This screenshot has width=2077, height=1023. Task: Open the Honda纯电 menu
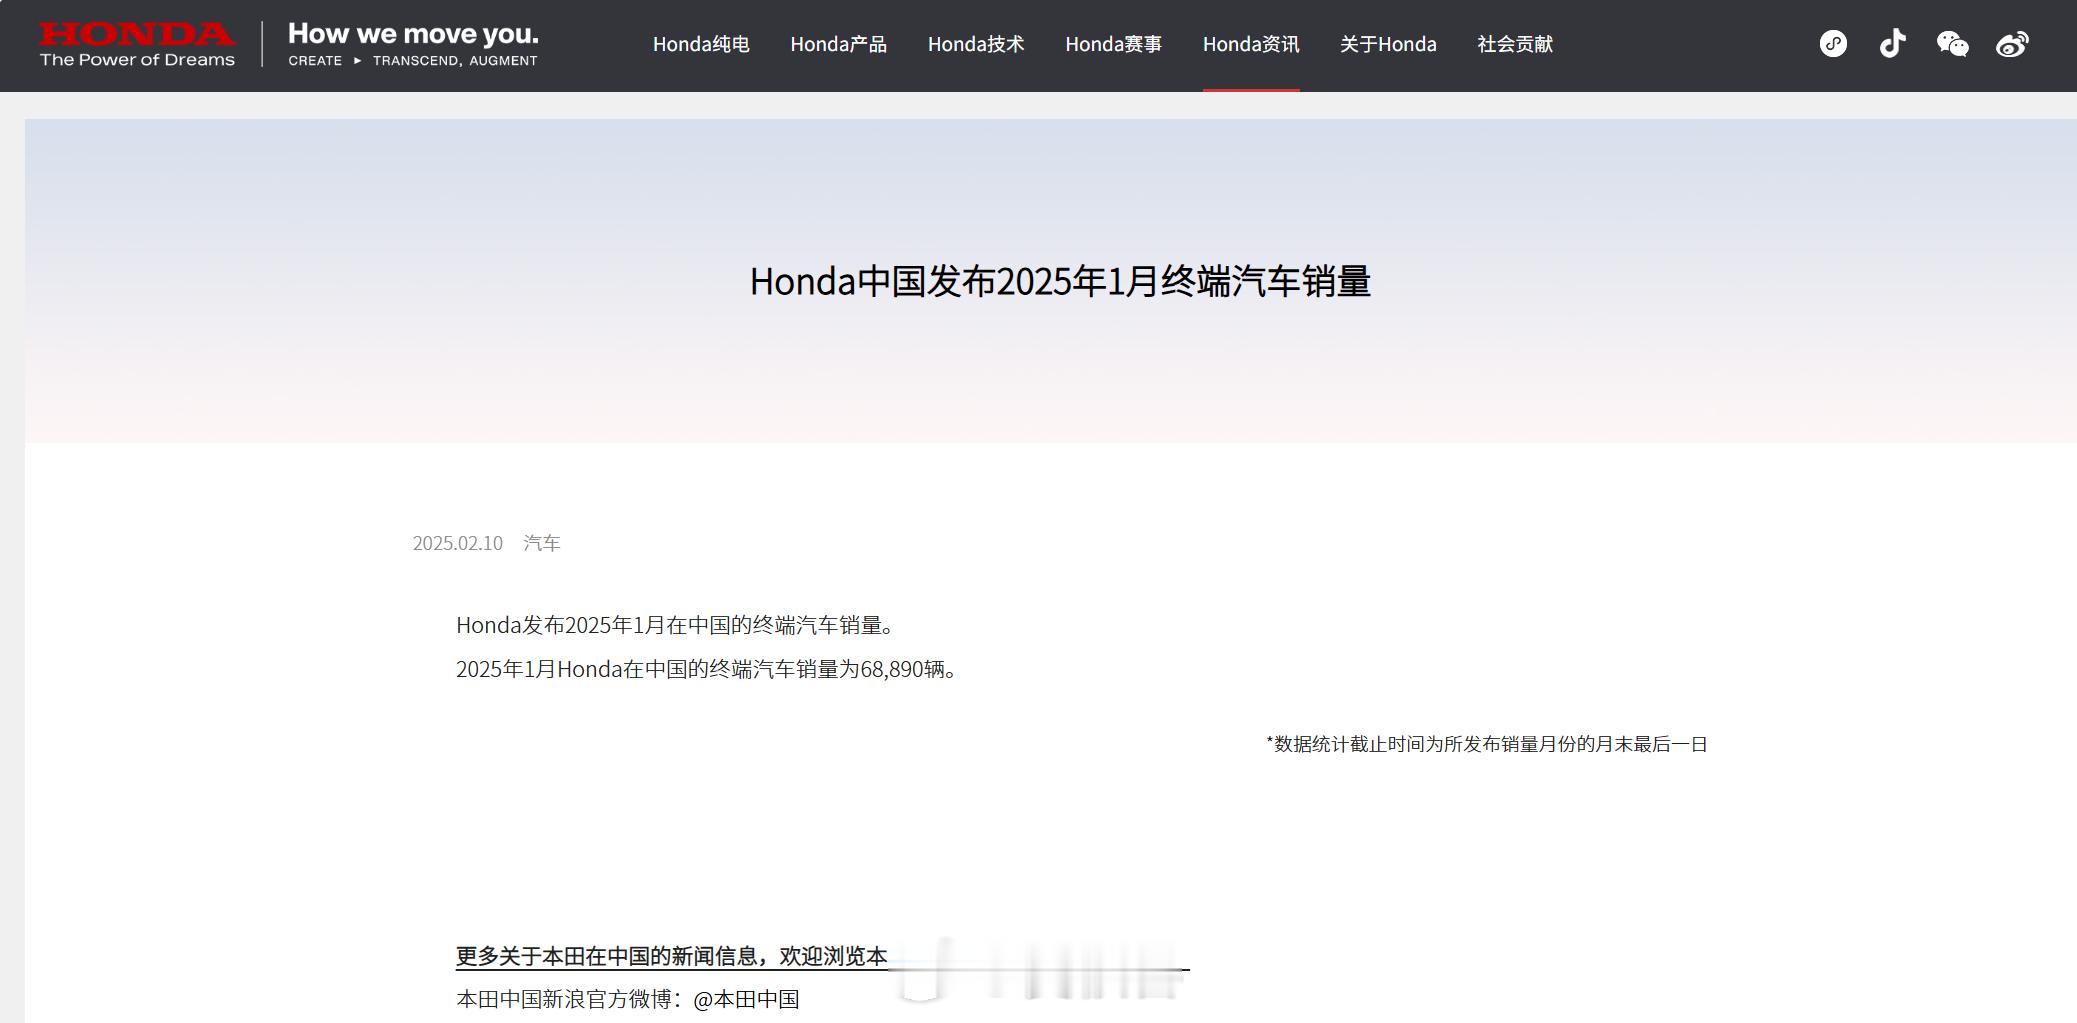tap(701, 44)
